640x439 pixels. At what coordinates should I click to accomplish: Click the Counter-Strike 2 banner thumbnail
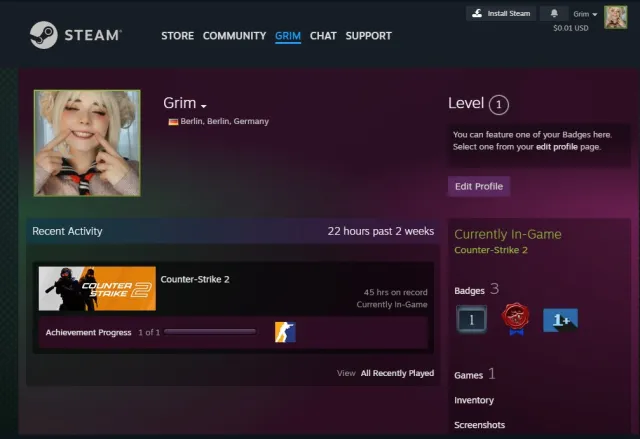coord(97,288)
